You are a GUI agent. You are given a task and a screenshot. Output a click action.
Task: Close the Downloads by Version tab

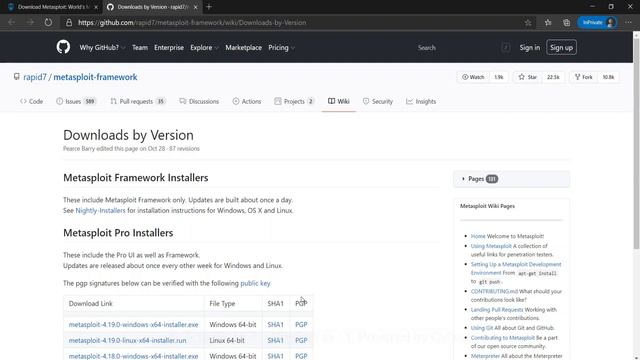[x=196, y=7]
